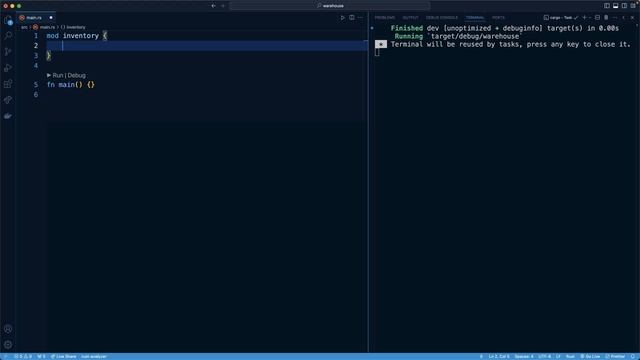Open the Search view in activity bar
Viewport: 640px width, 360px height.
(8, 36)
